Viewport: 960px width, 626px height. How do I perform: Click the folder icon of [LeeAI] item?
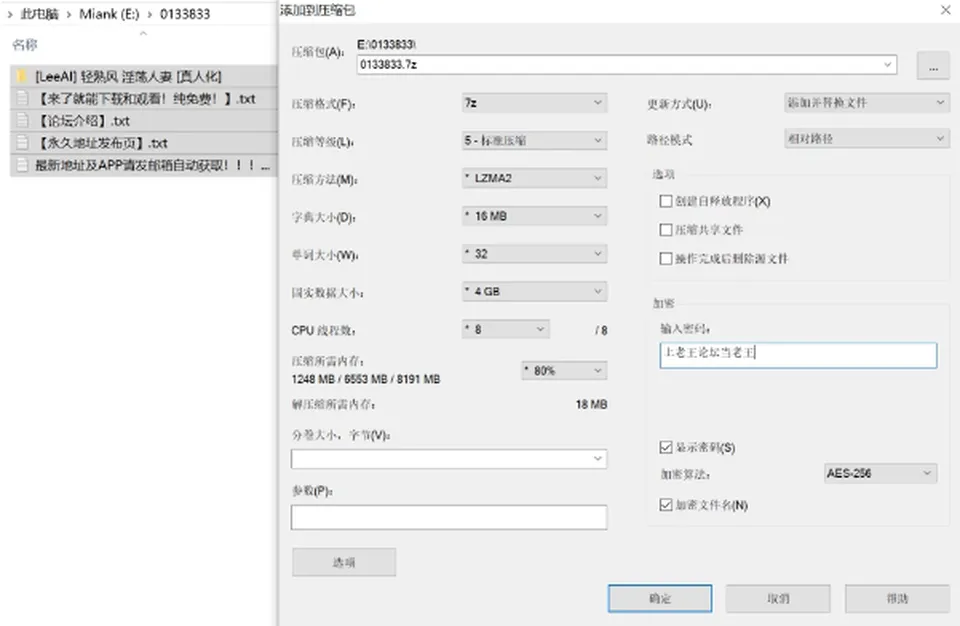click(22, 77)
